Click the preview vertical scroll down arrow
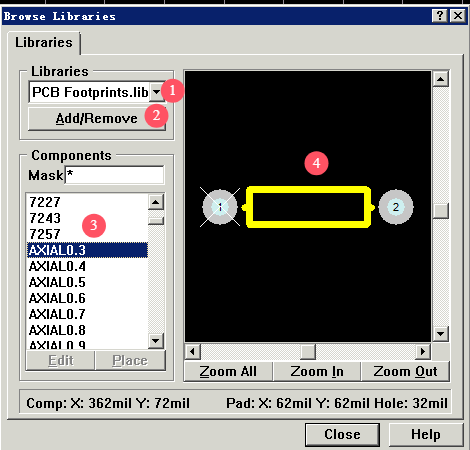This screenshot has height=450, width=470. (440, 333)
